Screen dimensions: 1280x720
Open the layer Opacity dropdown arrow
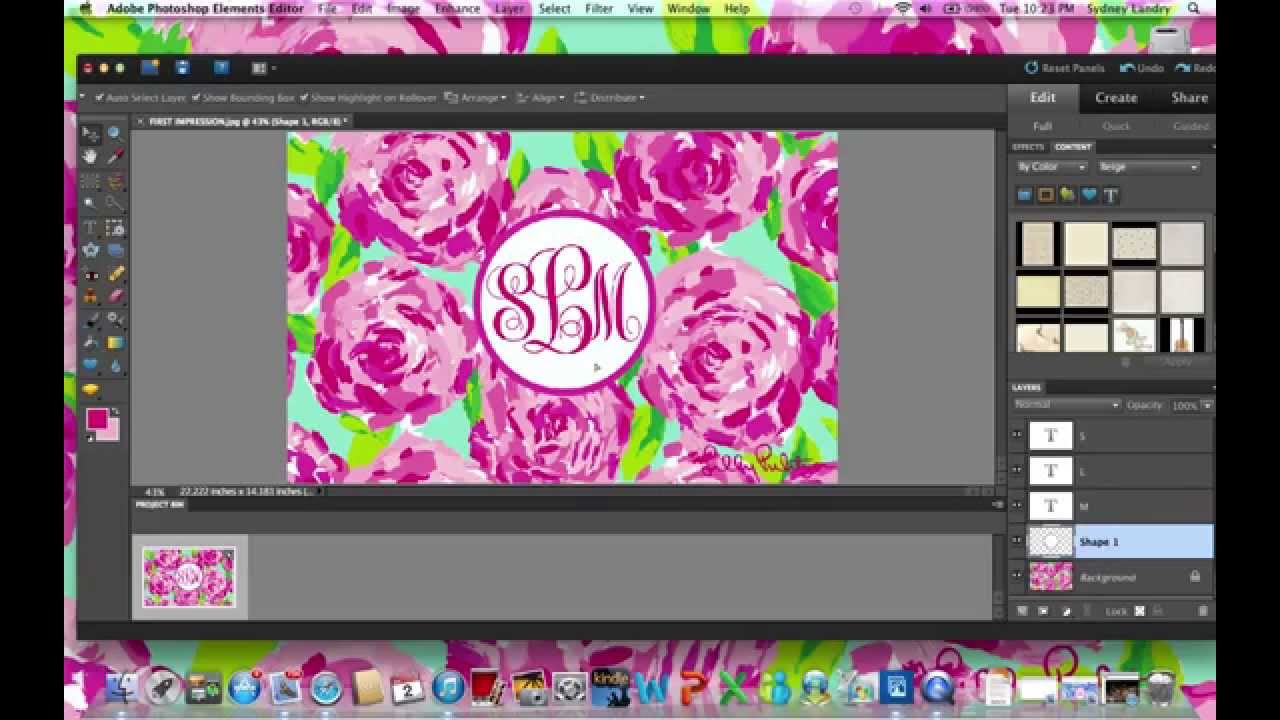1207,406
